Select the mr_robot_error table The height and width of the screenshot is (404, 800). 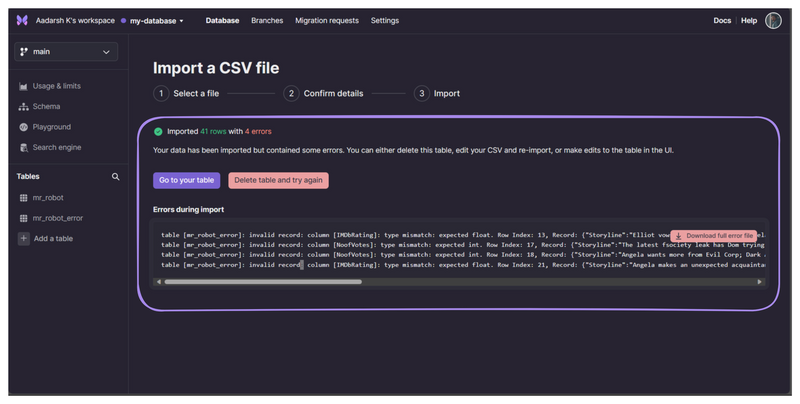point(58,218)
